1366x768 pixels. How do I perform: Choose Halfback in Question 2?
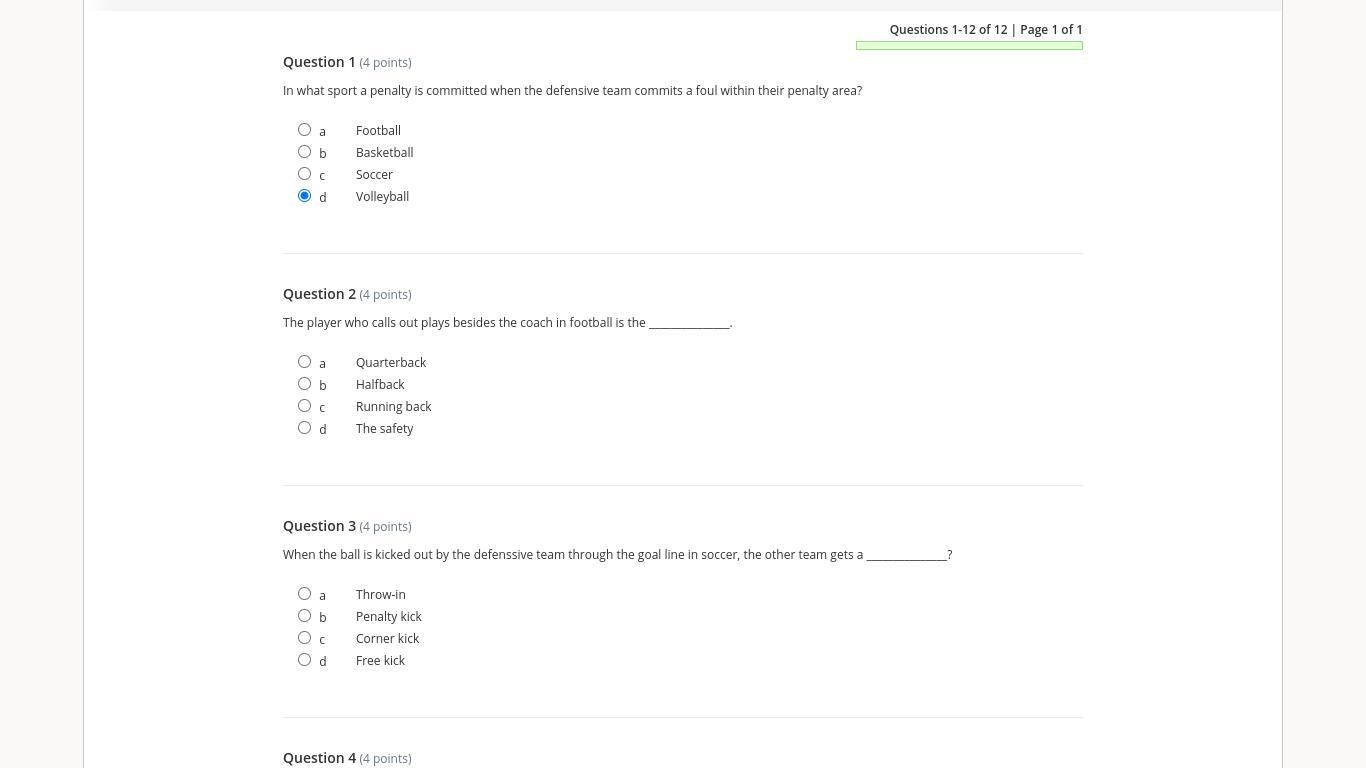point(304,384)
